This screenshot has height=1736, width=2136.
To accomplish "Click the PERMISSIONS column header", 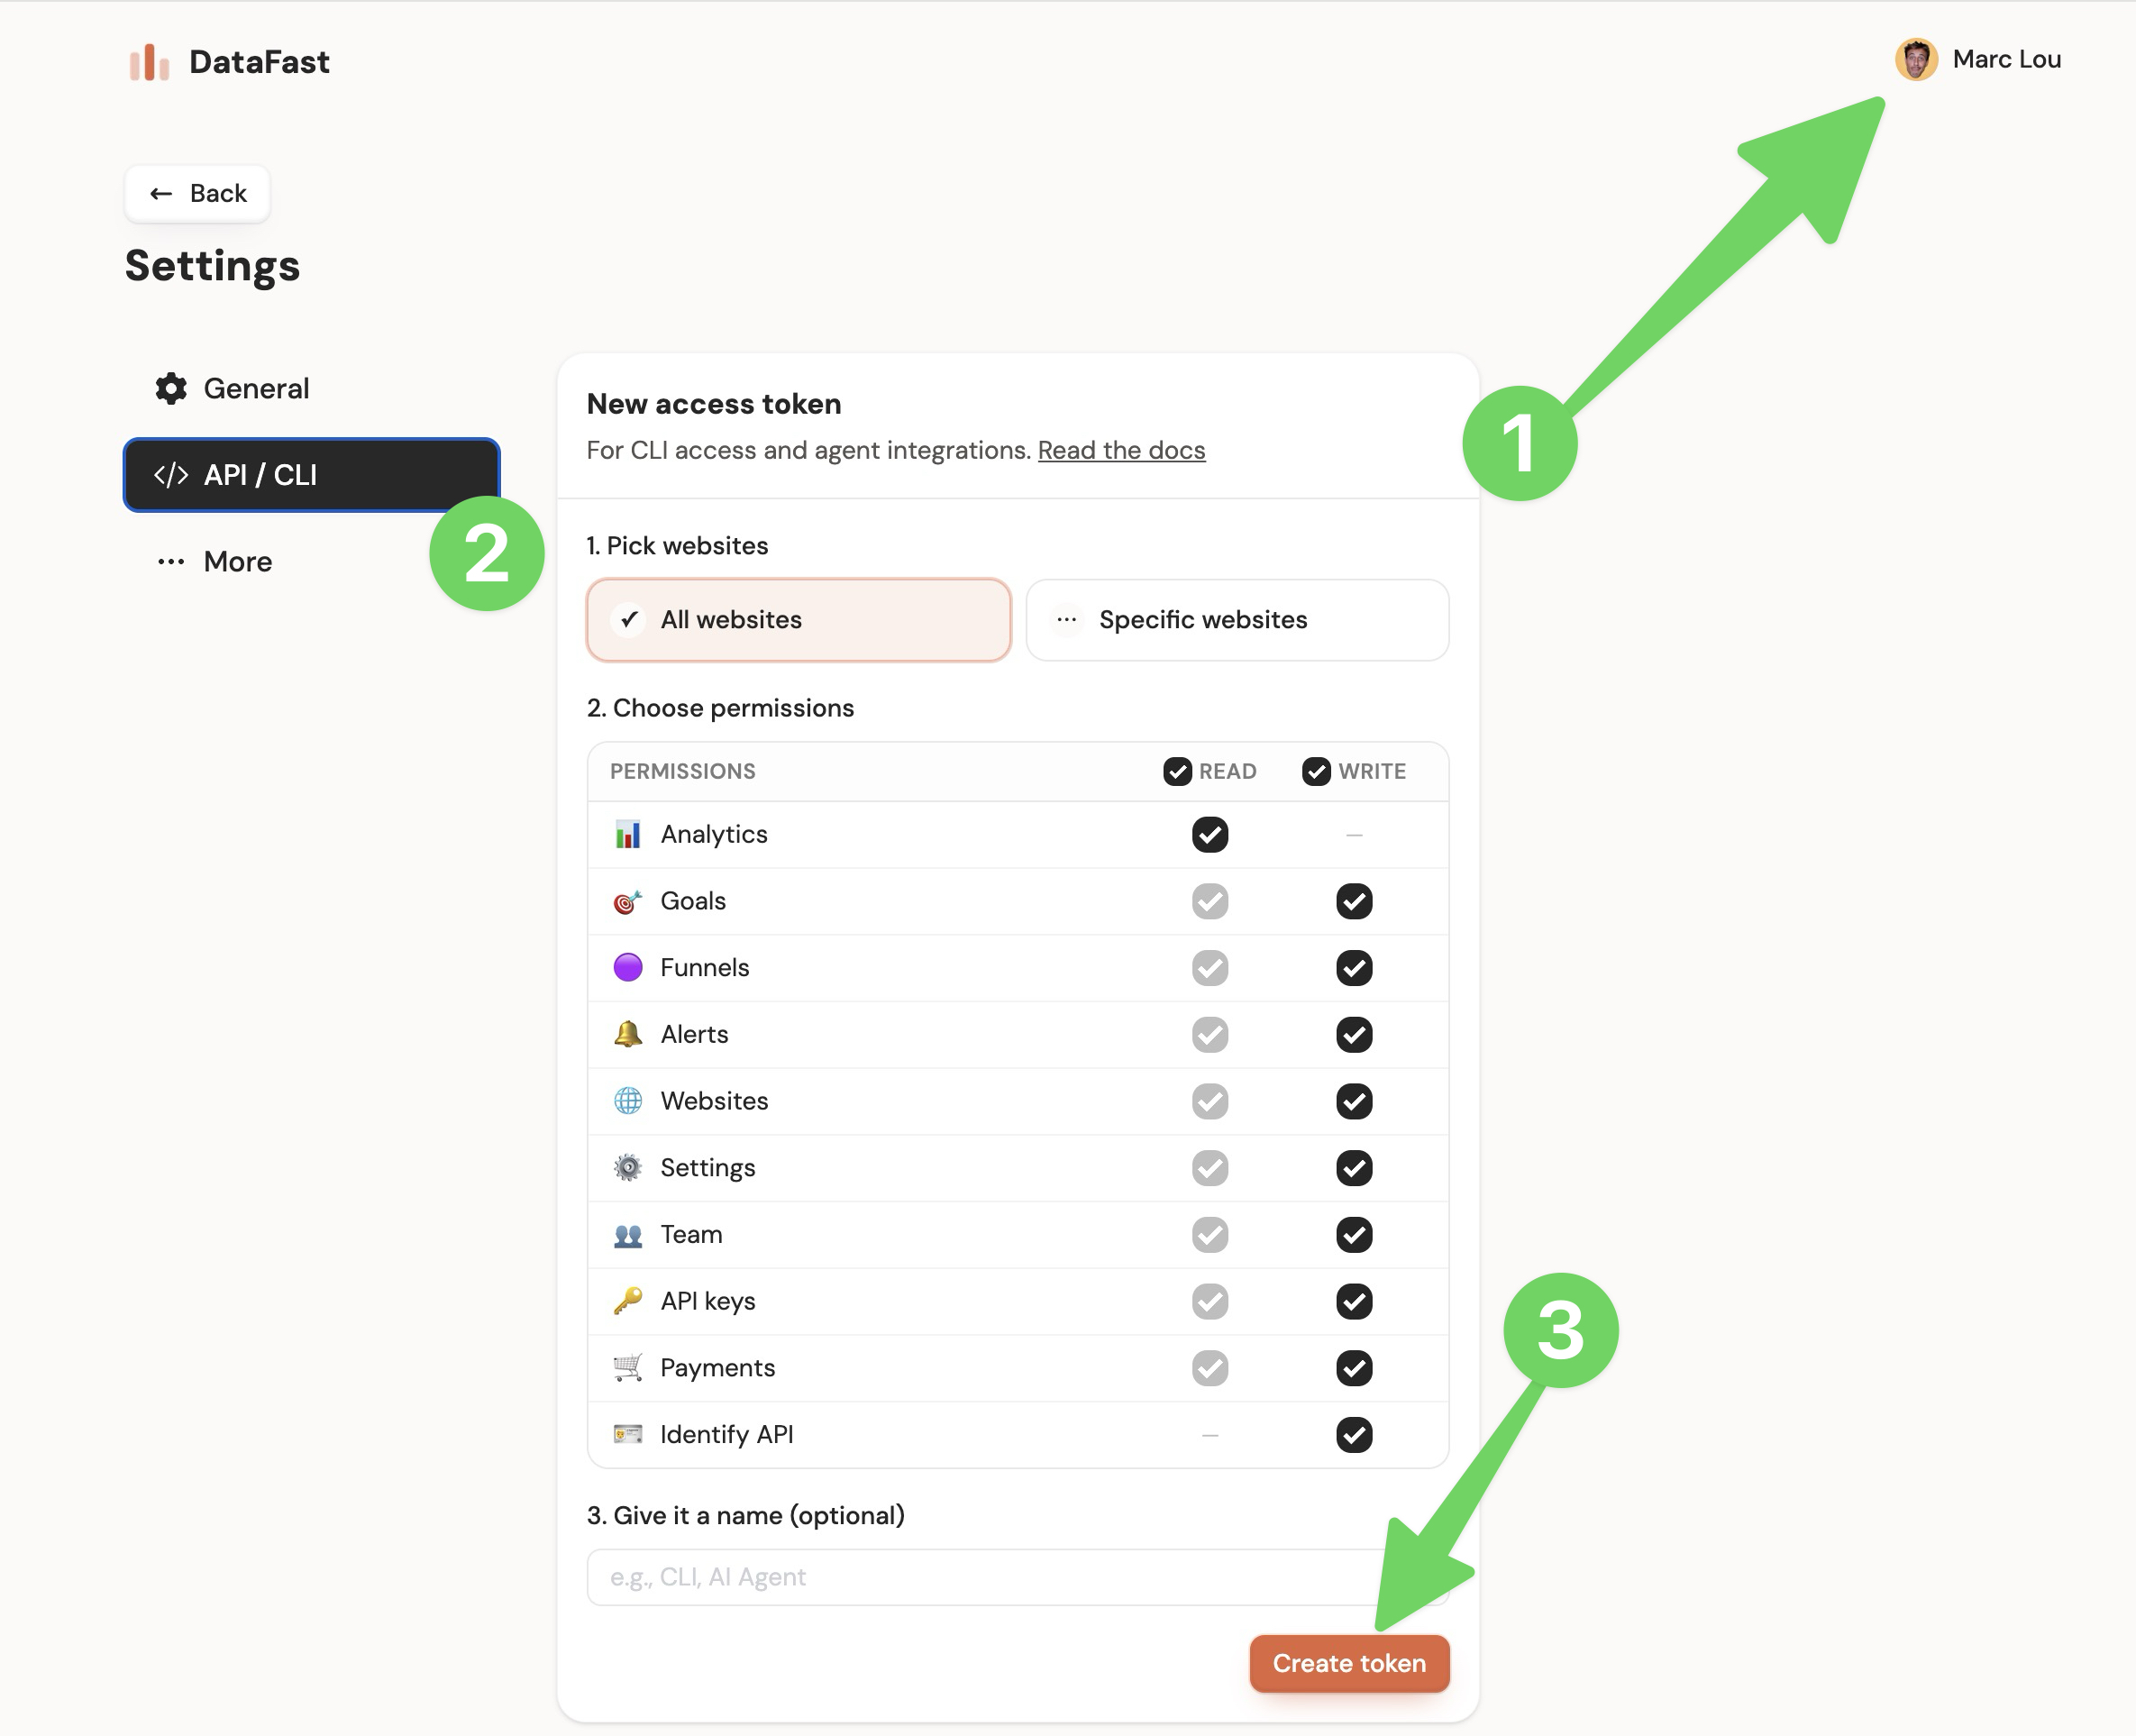I will [x=683, y=771].
